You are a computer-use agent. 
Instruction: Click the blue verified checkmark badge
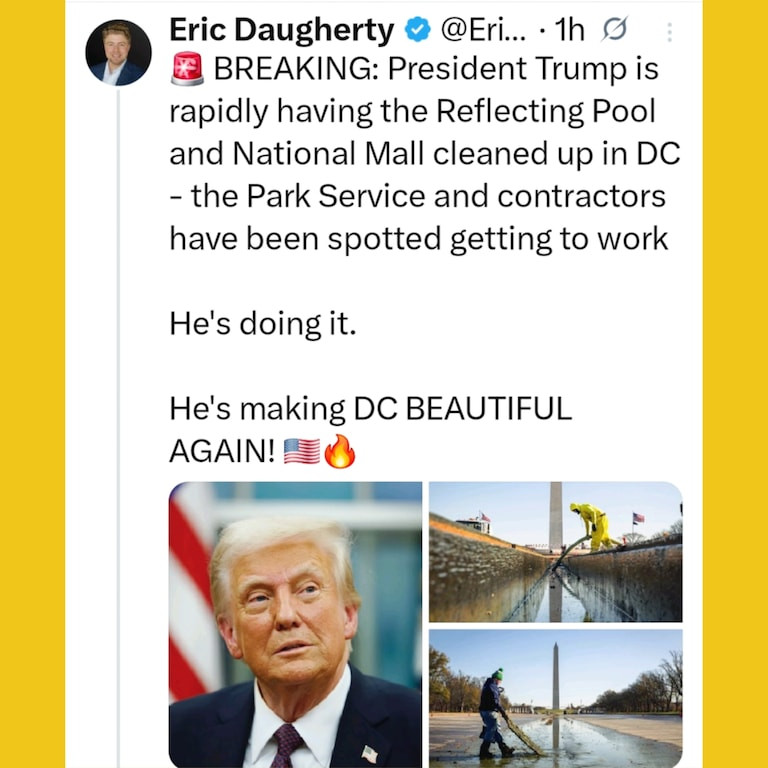coord(416,32)
